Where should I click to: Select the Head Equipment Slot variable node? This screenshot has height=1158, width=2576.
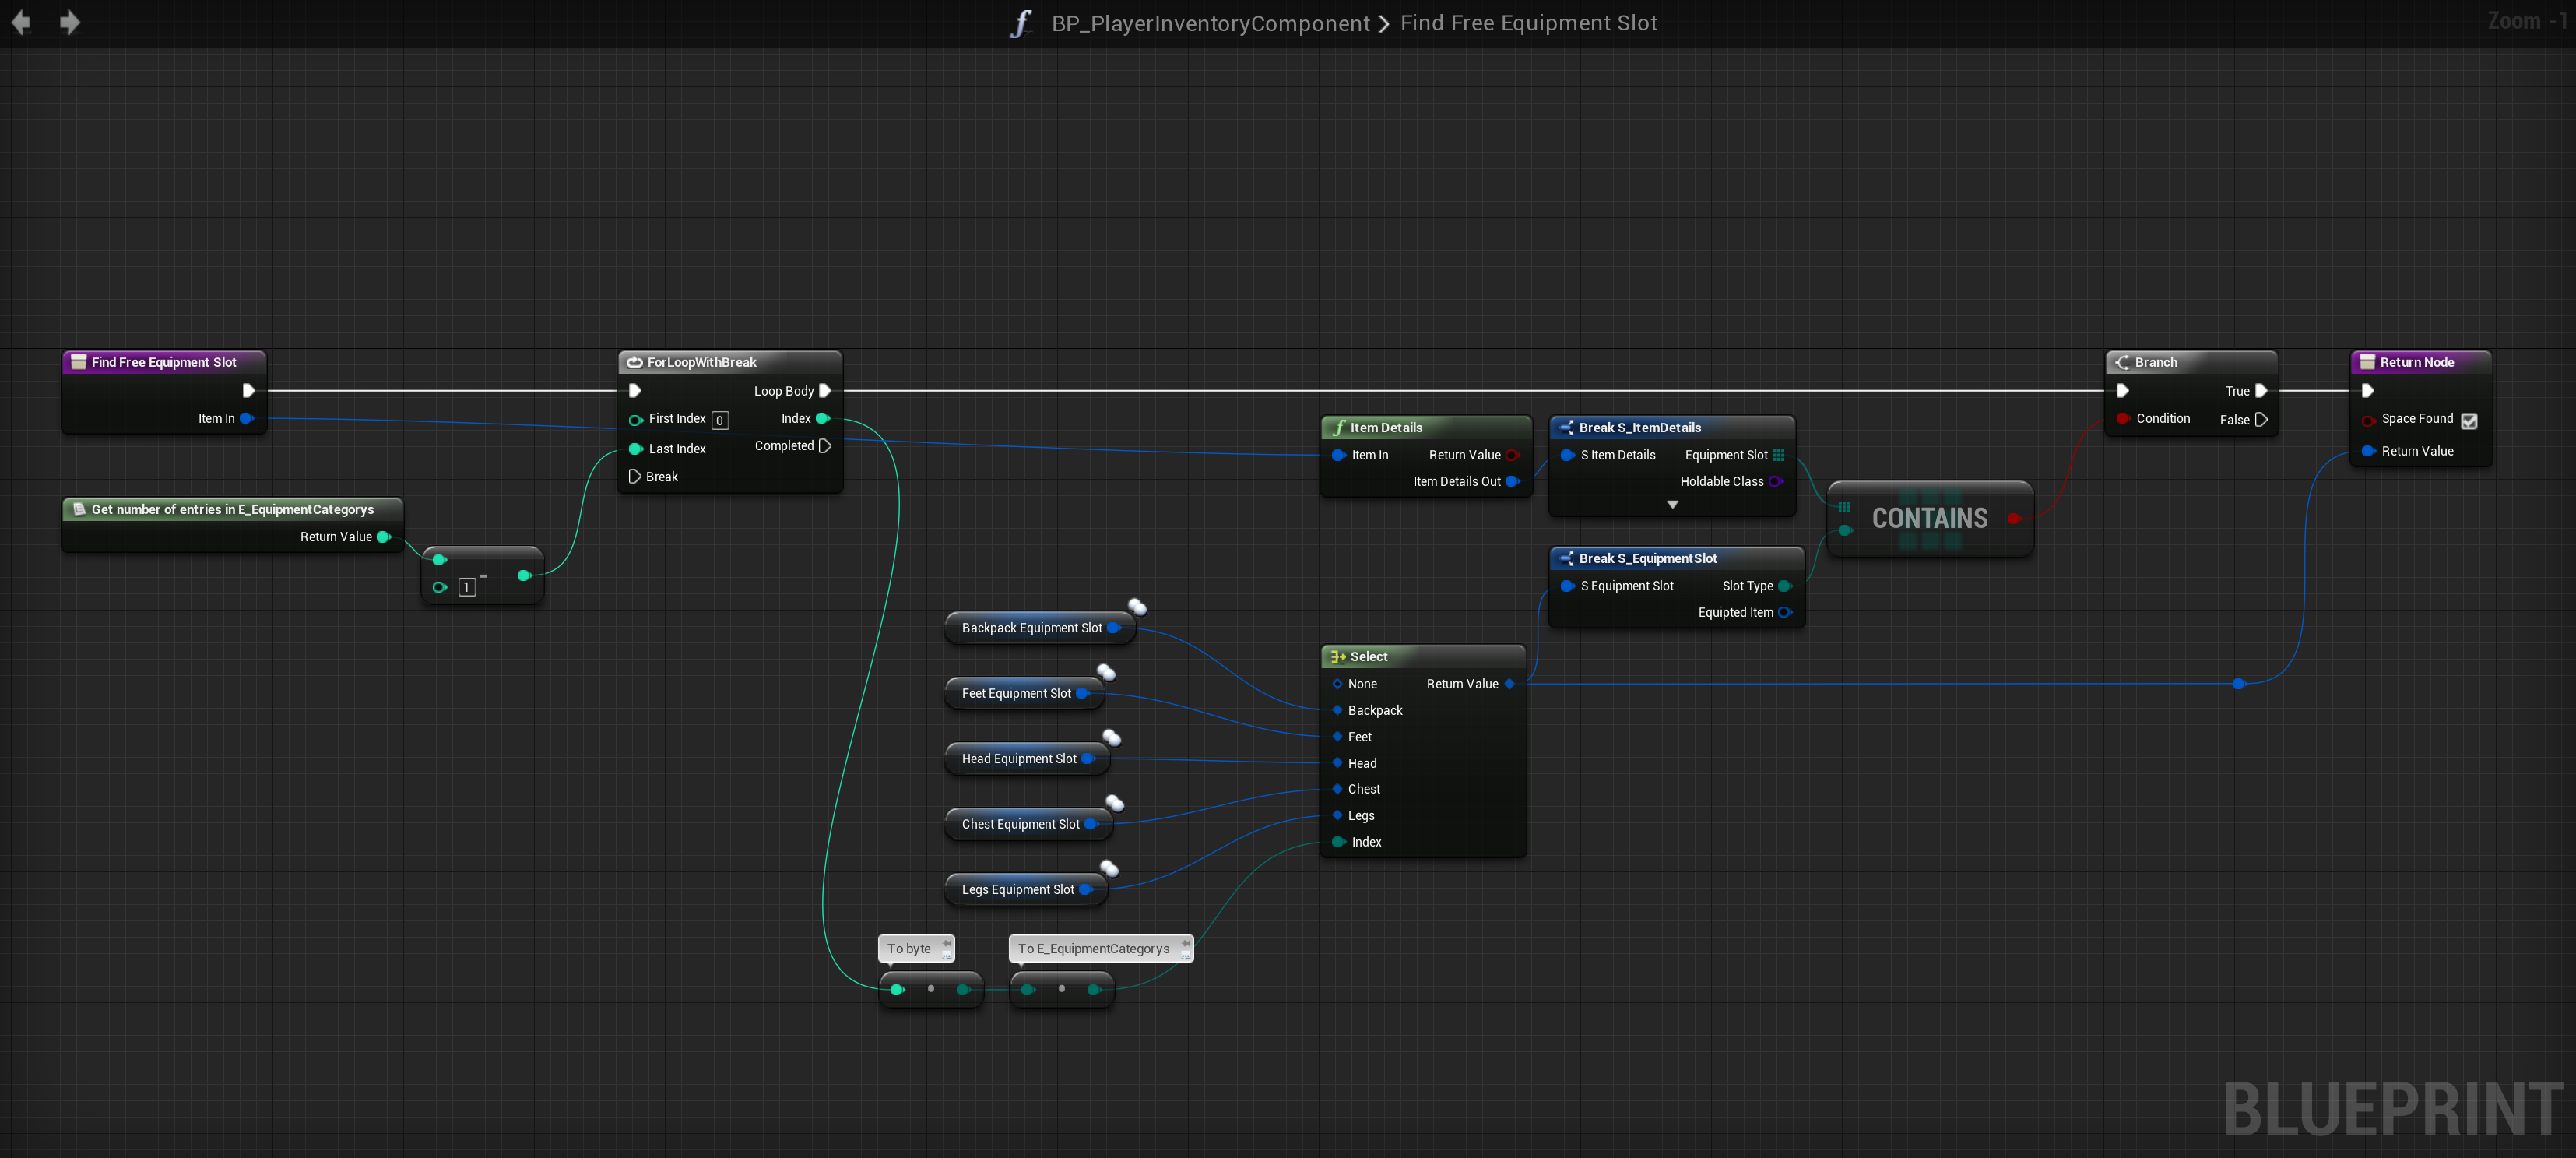tap(1018, 759)
